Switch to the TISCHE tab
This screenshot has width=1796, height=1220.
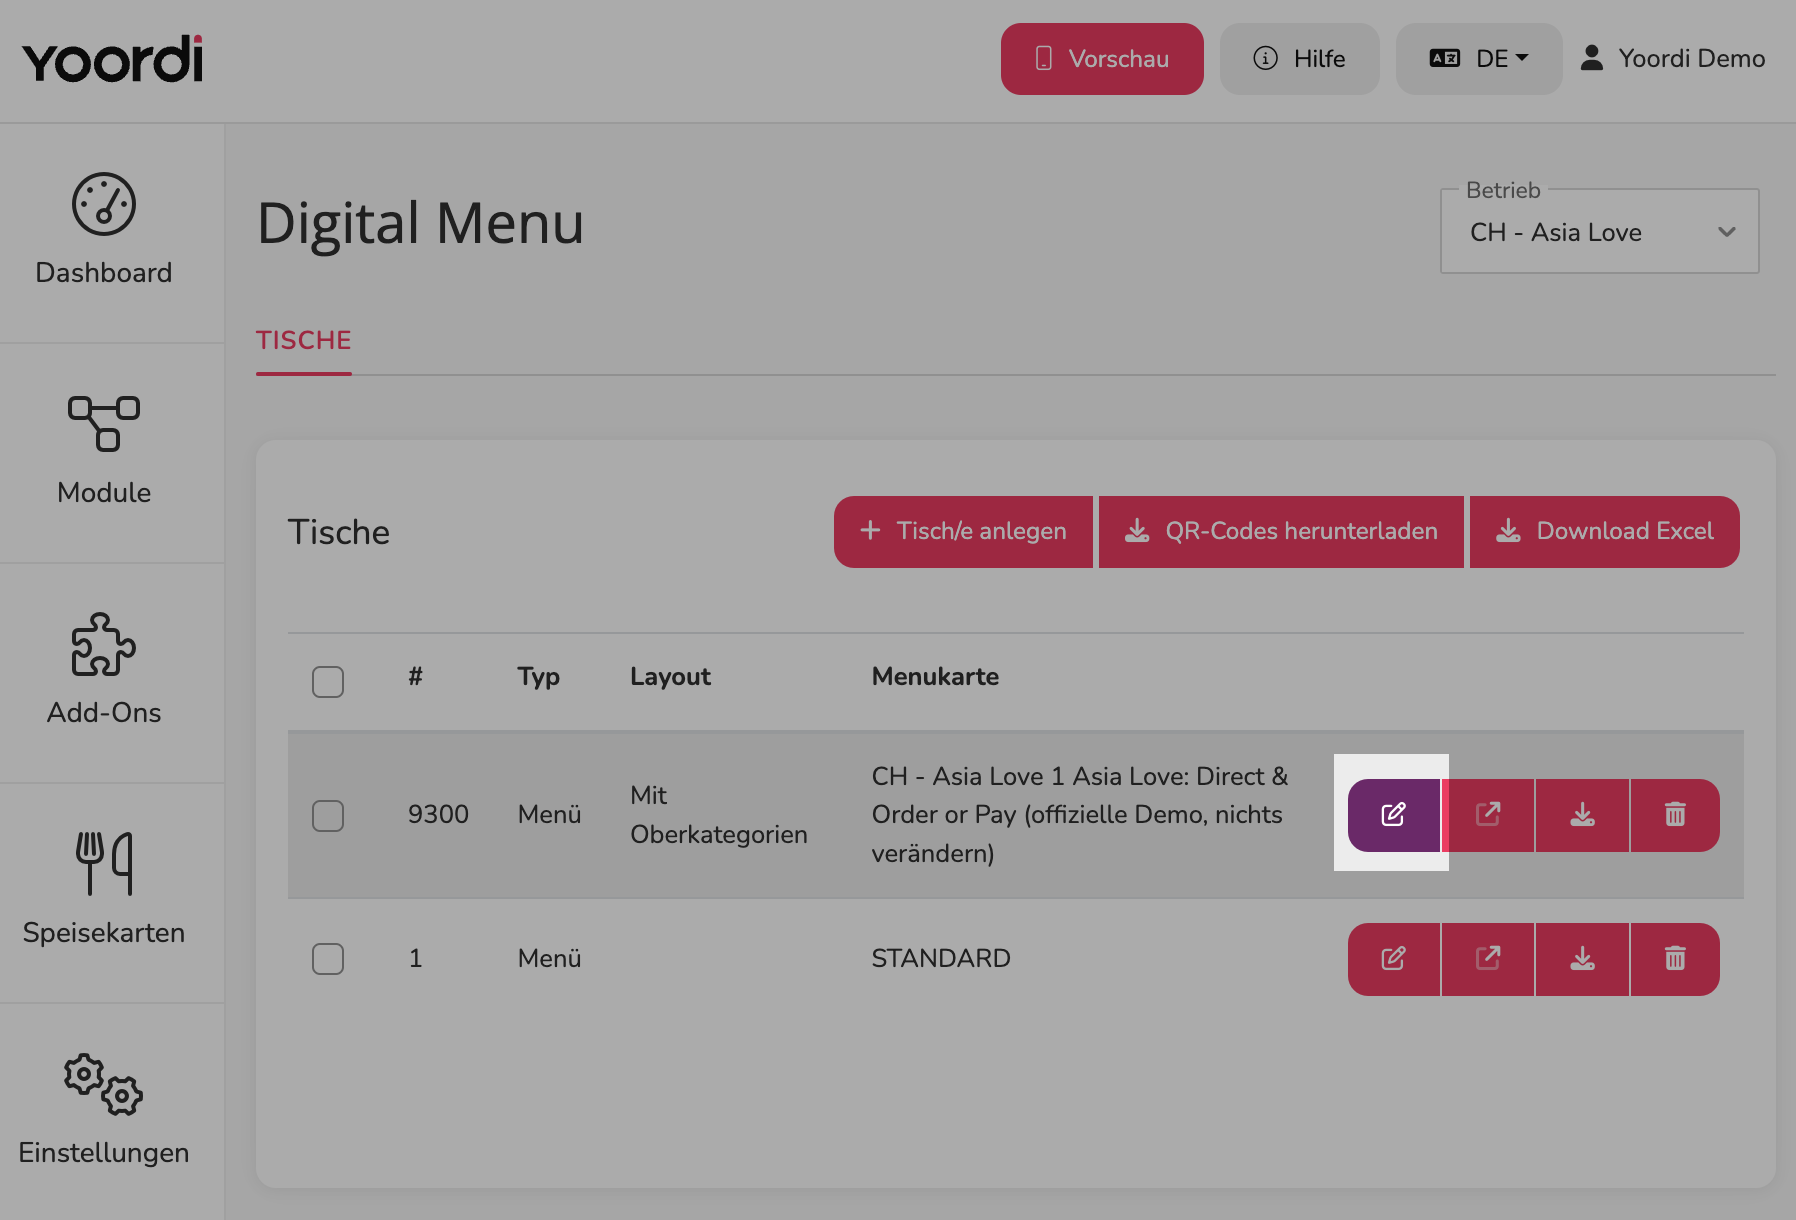click(304, 341)
